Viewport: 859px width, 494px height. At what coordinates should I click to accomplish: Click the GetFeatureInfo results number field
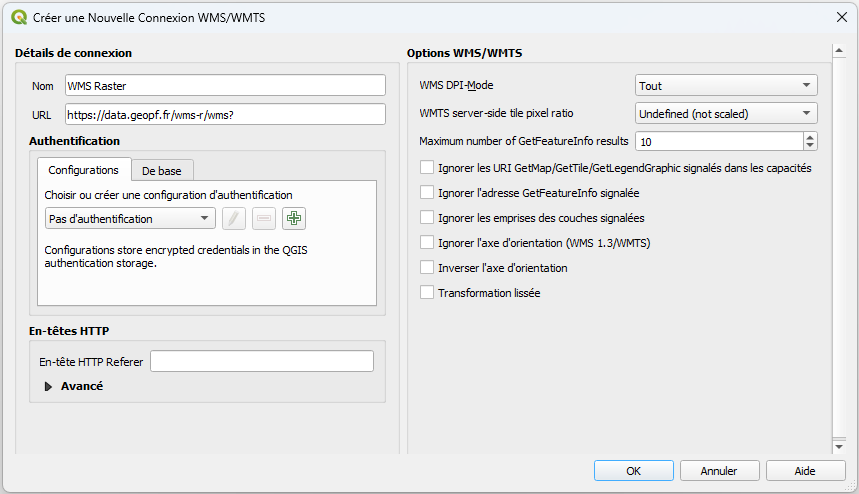(719, 141)
